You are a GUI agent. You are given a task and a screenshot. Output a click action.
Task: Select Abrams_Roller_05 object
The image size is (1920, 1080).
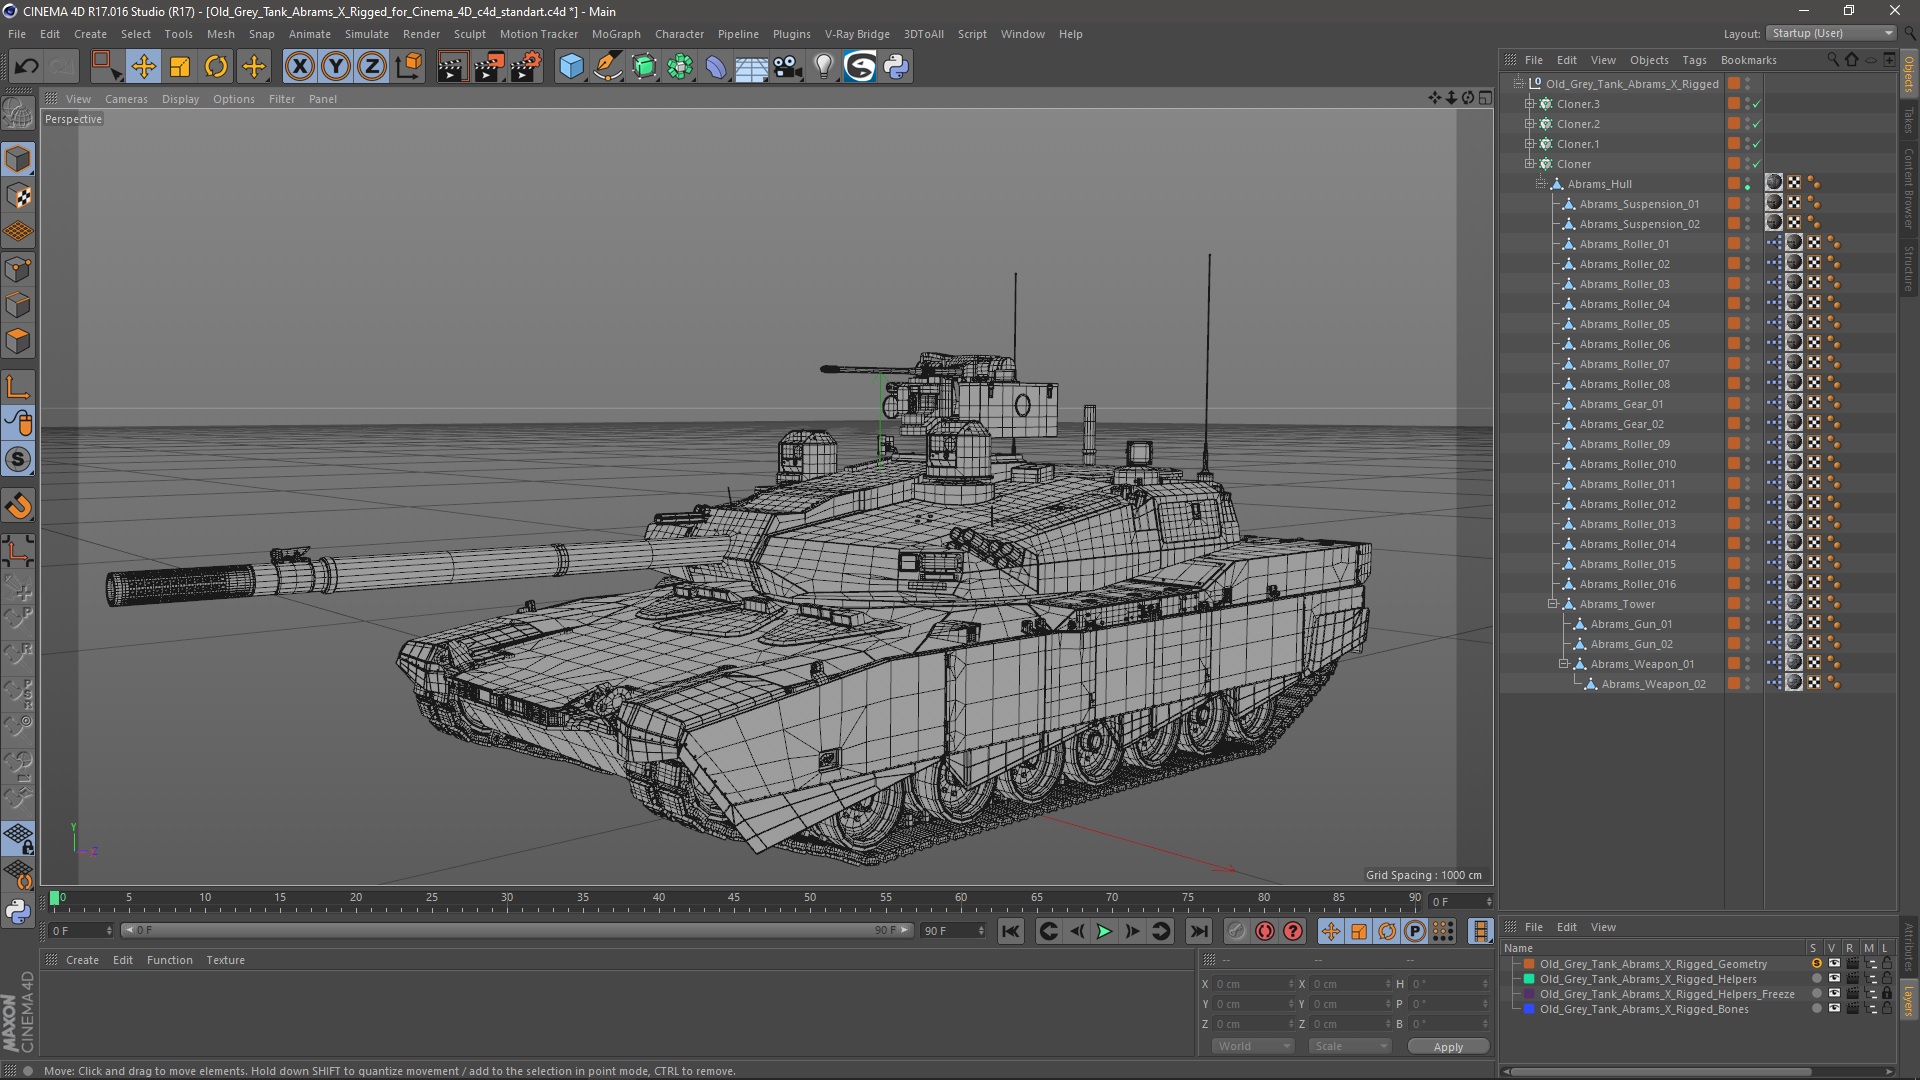pyautogui.click(x=1624, y=324)
